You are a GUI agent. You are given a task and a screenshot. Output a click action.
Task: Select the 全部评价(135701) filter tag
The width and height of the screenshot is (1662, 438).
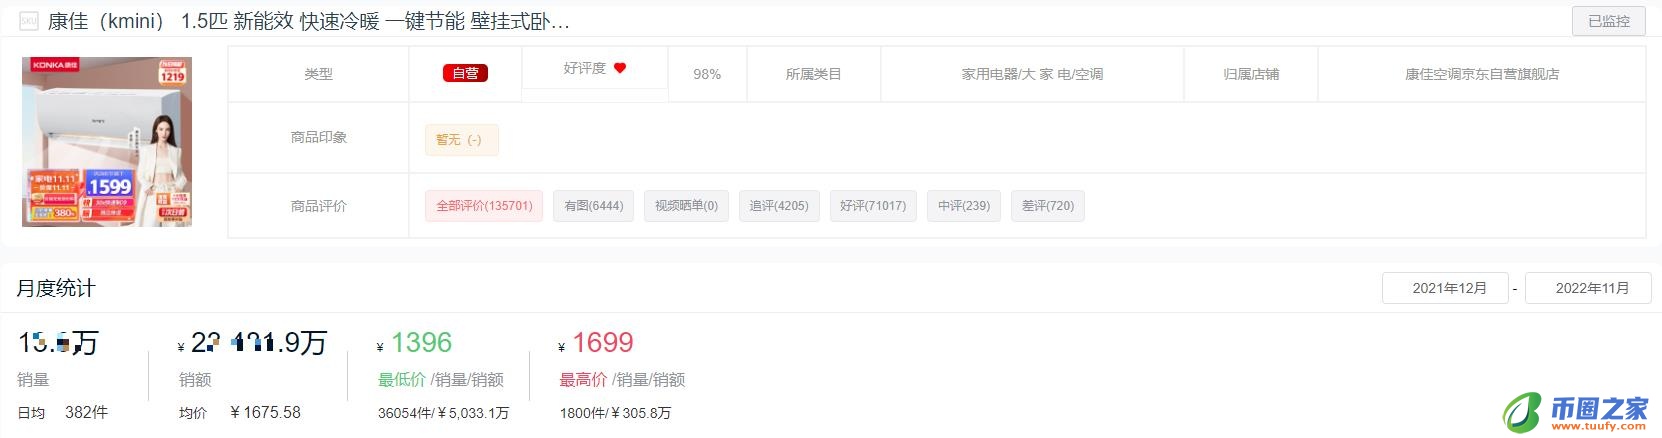[485, 206]
